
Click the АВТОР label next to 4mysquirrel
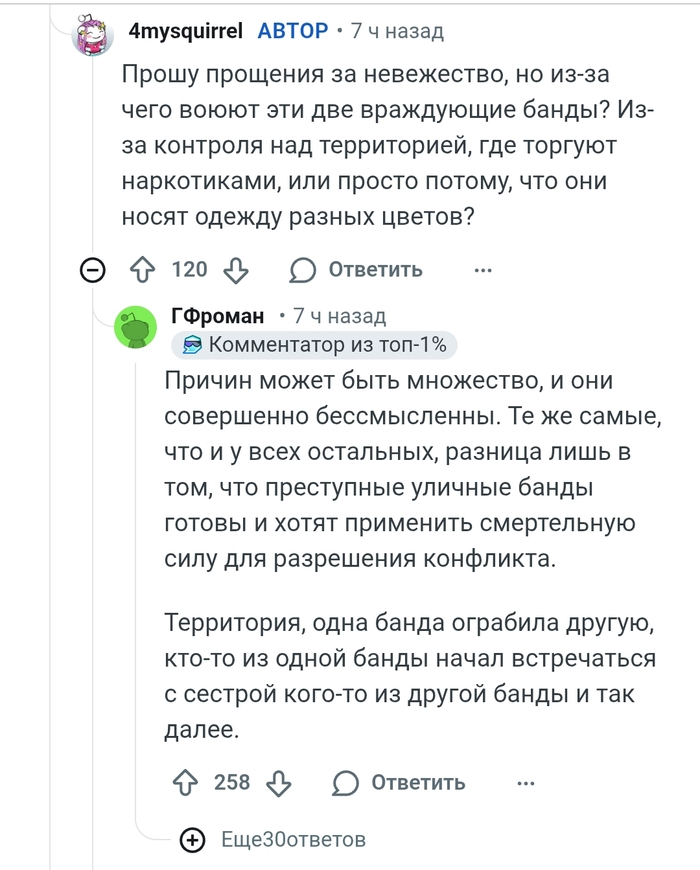coord(292,31)
